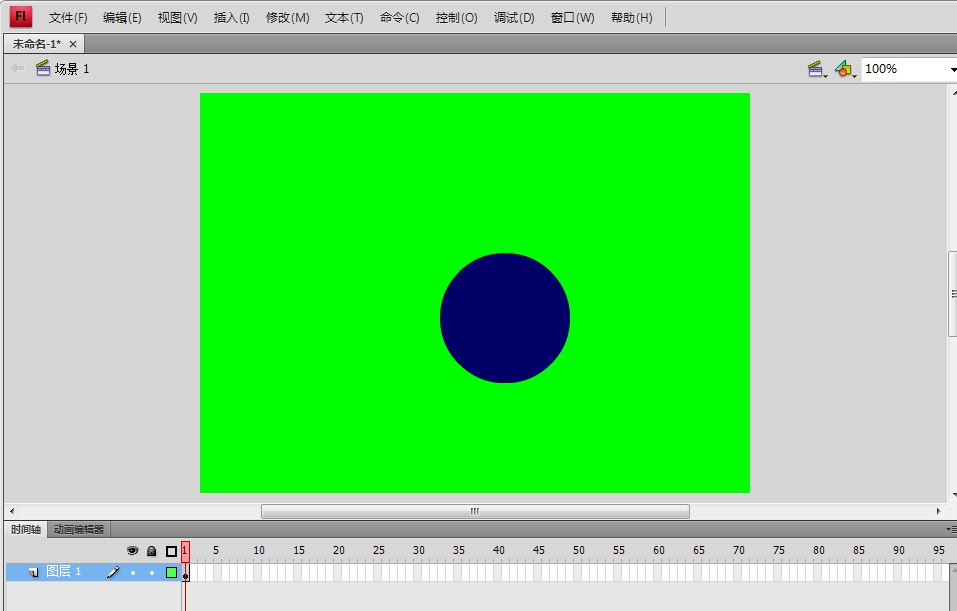Open the 编辑(E) menu
This screenshot has width=957, height=611.
pos(122,18)
